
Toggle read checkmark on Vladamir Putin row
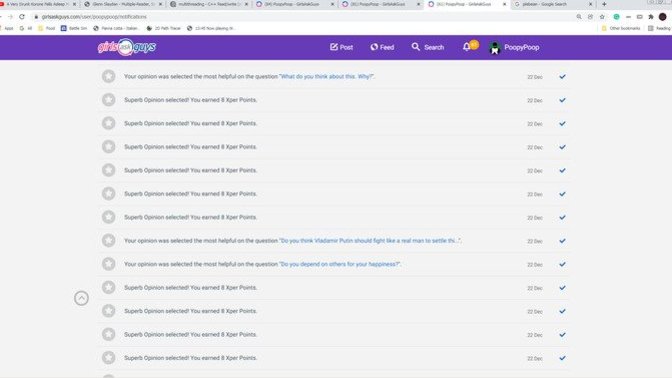click(562, 241)
